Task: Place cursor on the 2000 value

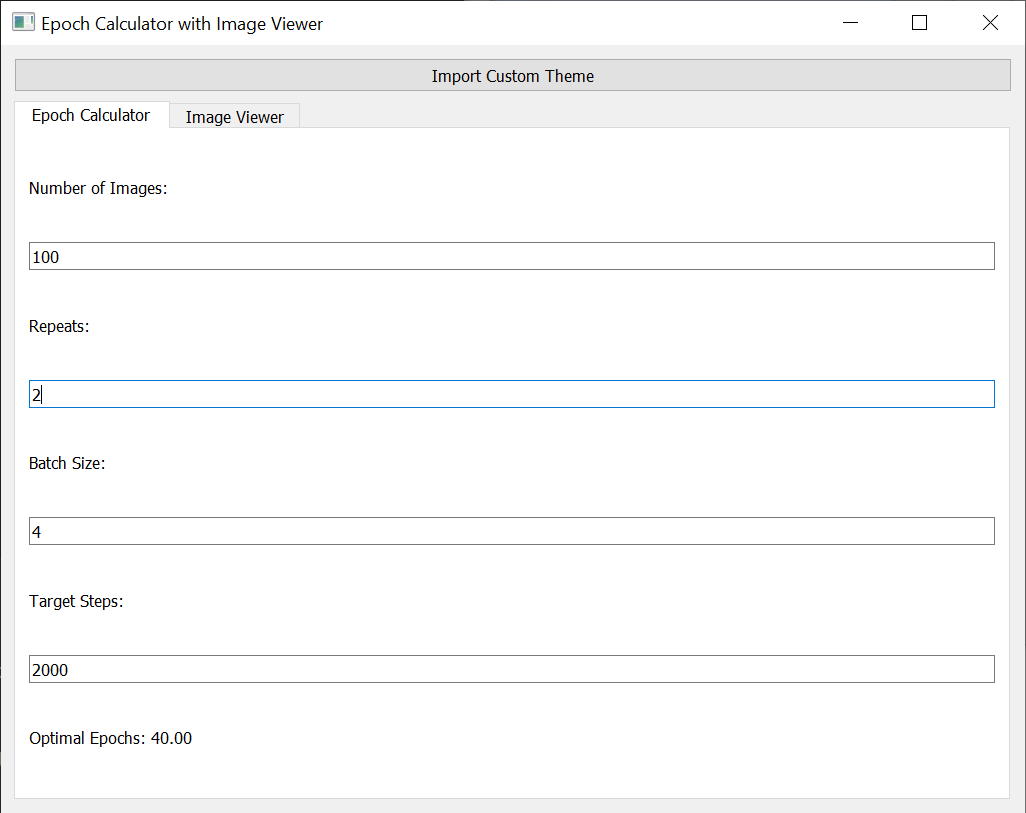Action: click(50, 670)
